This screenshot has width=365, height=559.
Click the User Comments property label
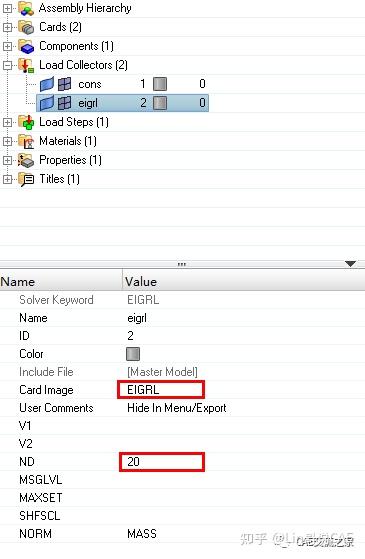tap(56, 408)
